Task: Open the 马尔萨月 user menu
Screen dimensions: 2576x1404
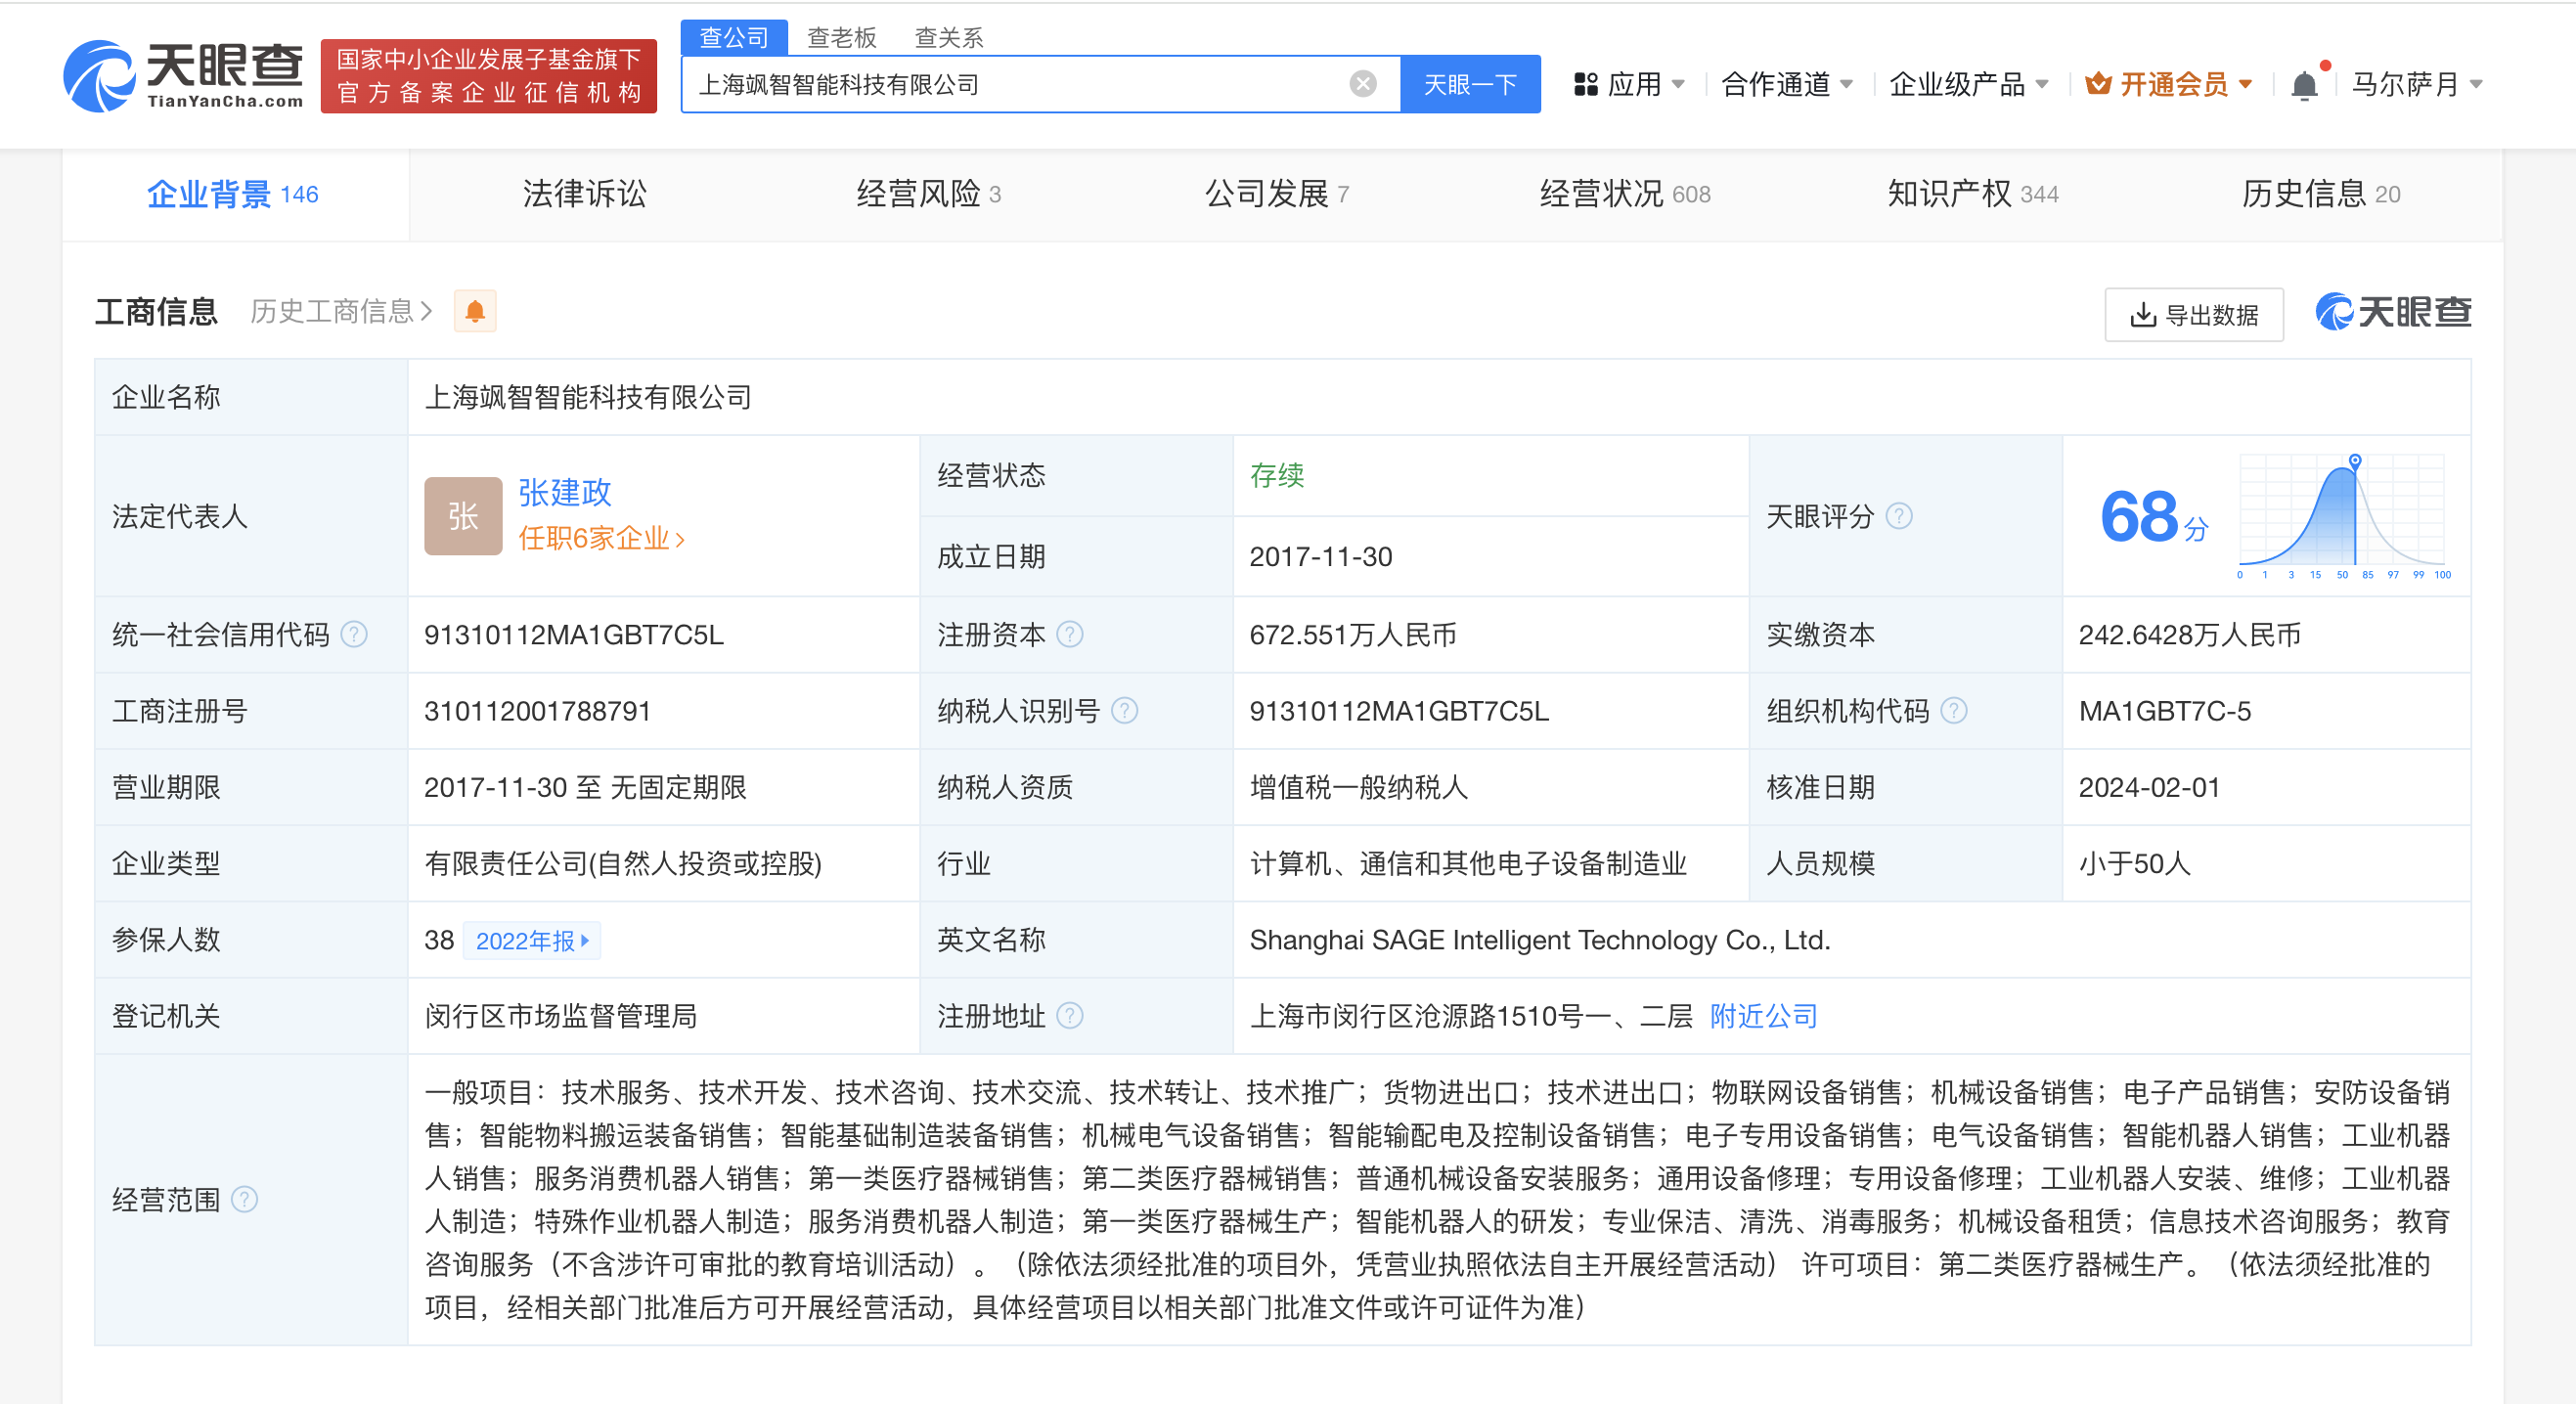Action: (2416, 84)
